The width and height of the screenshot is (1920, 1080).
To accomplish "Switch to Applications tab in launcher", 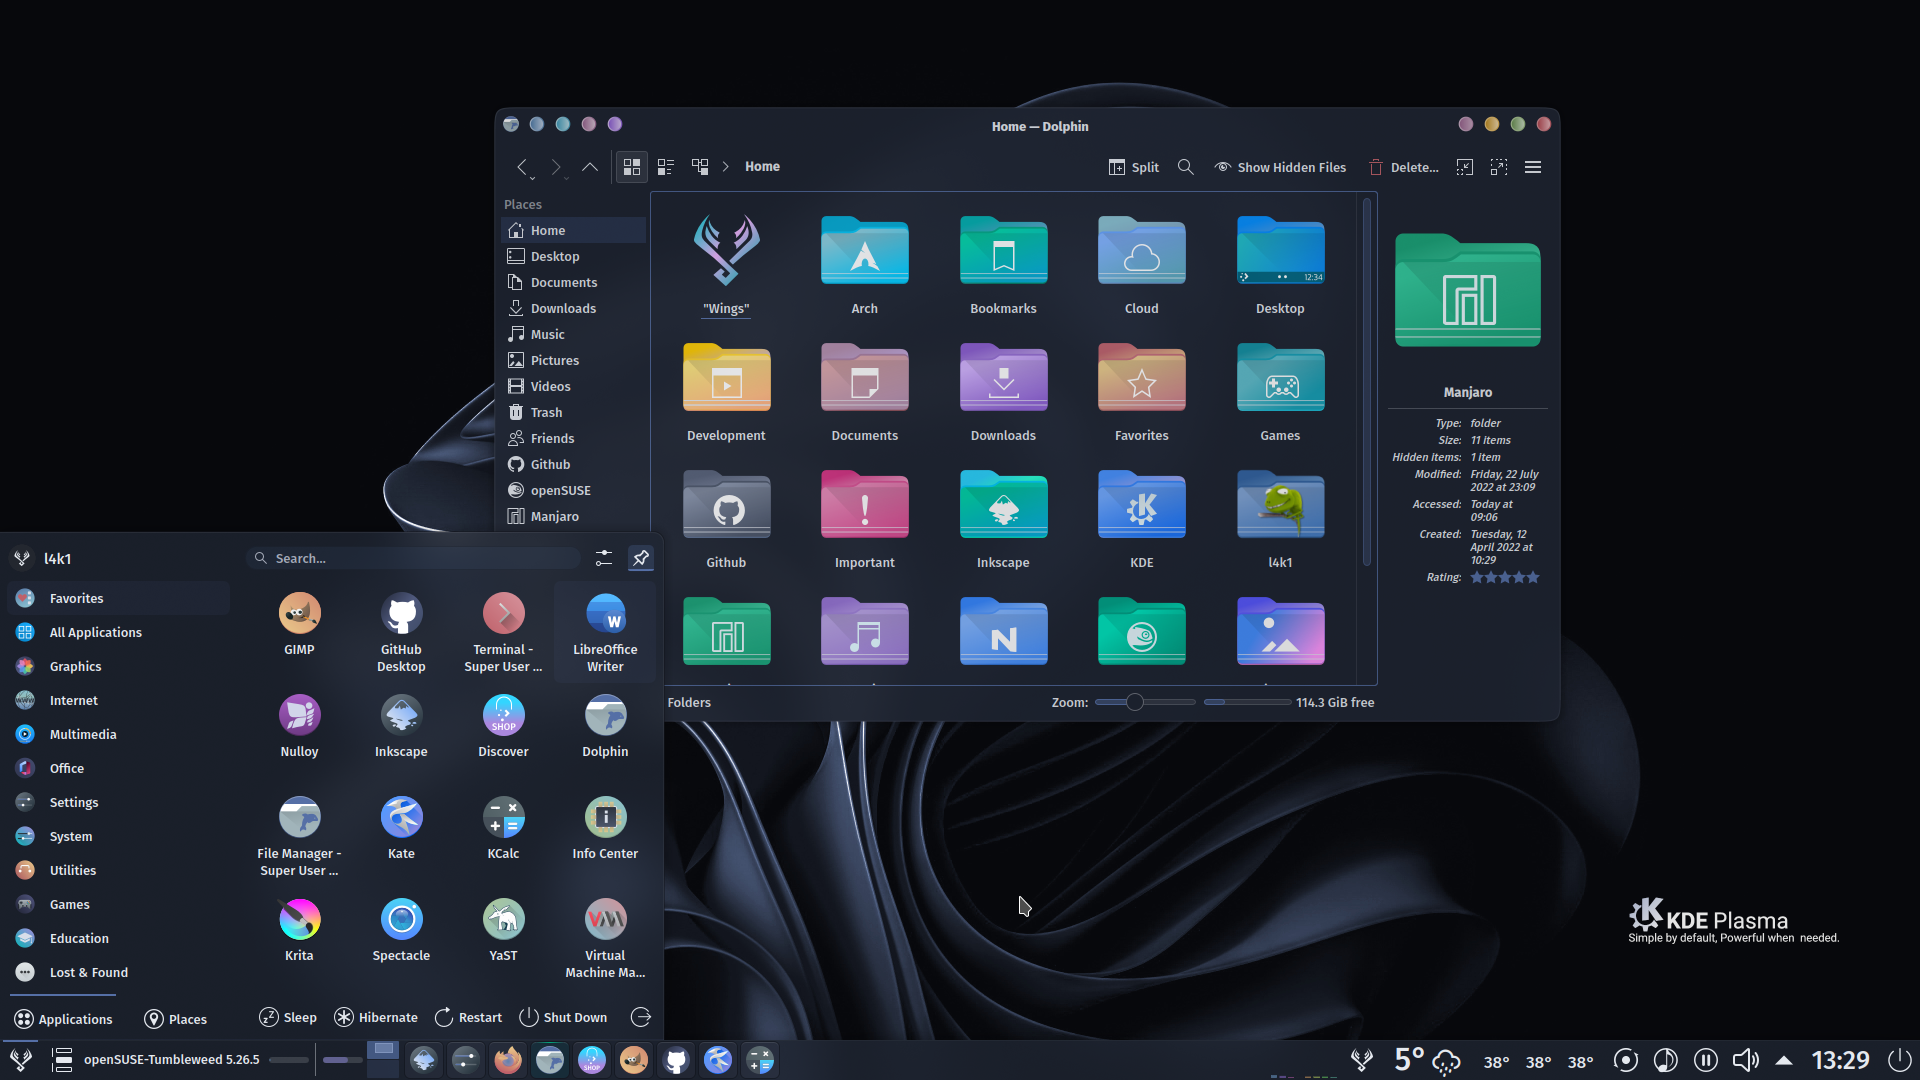I will tap(63, 1019).
